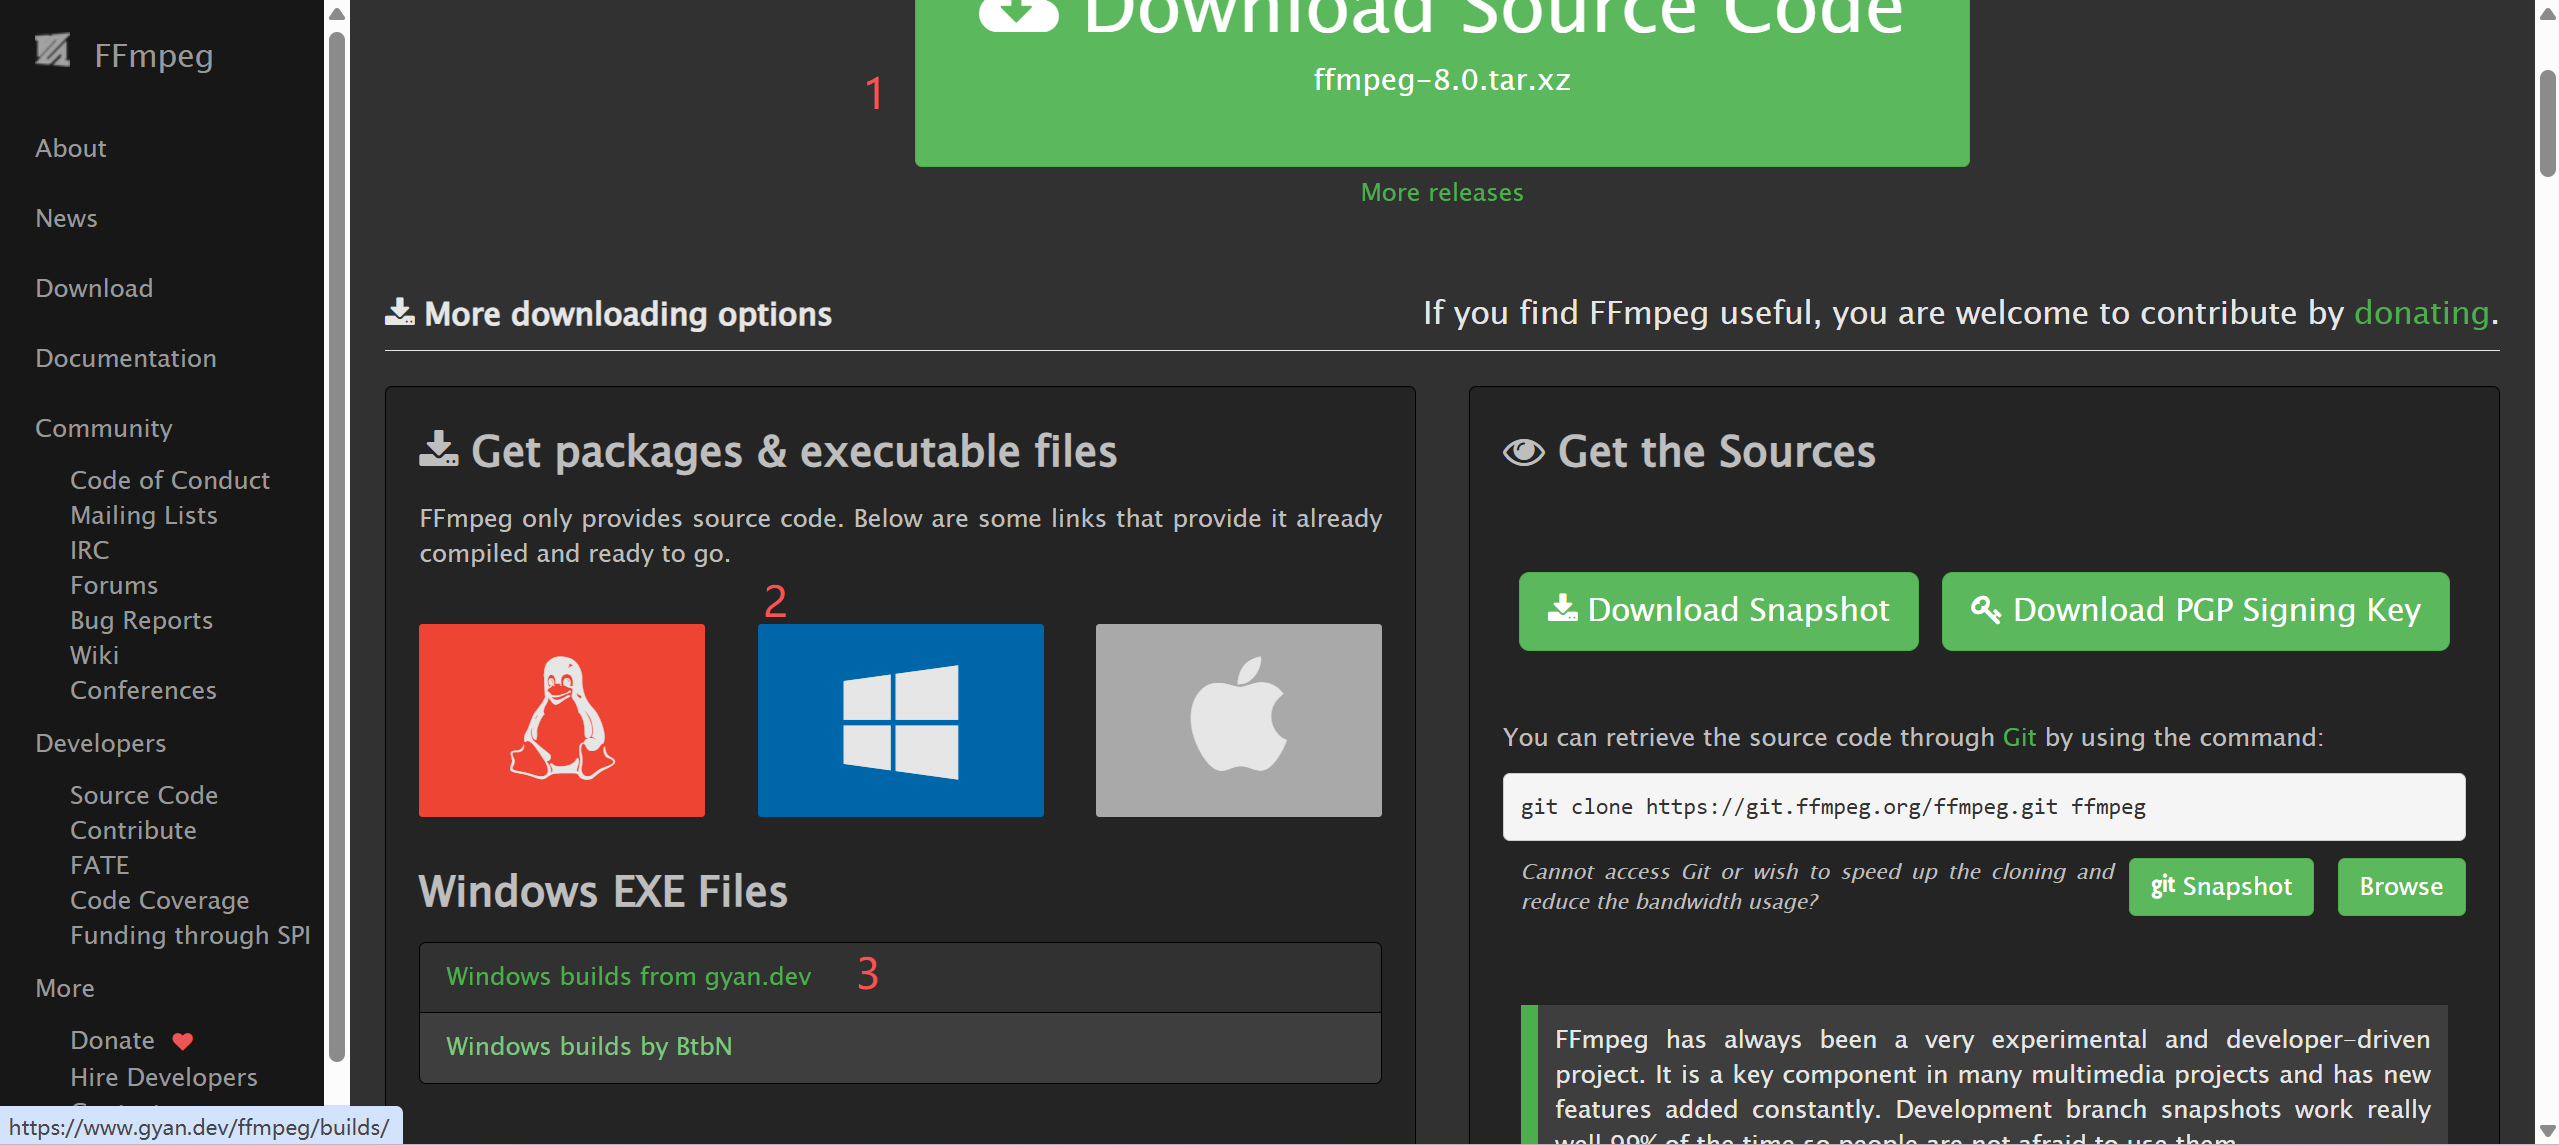The width and height of the screenshot is (2559, 1145).
Task: Click the FFmpeg logo in sidebar
Action: click(x=53, y=52)
